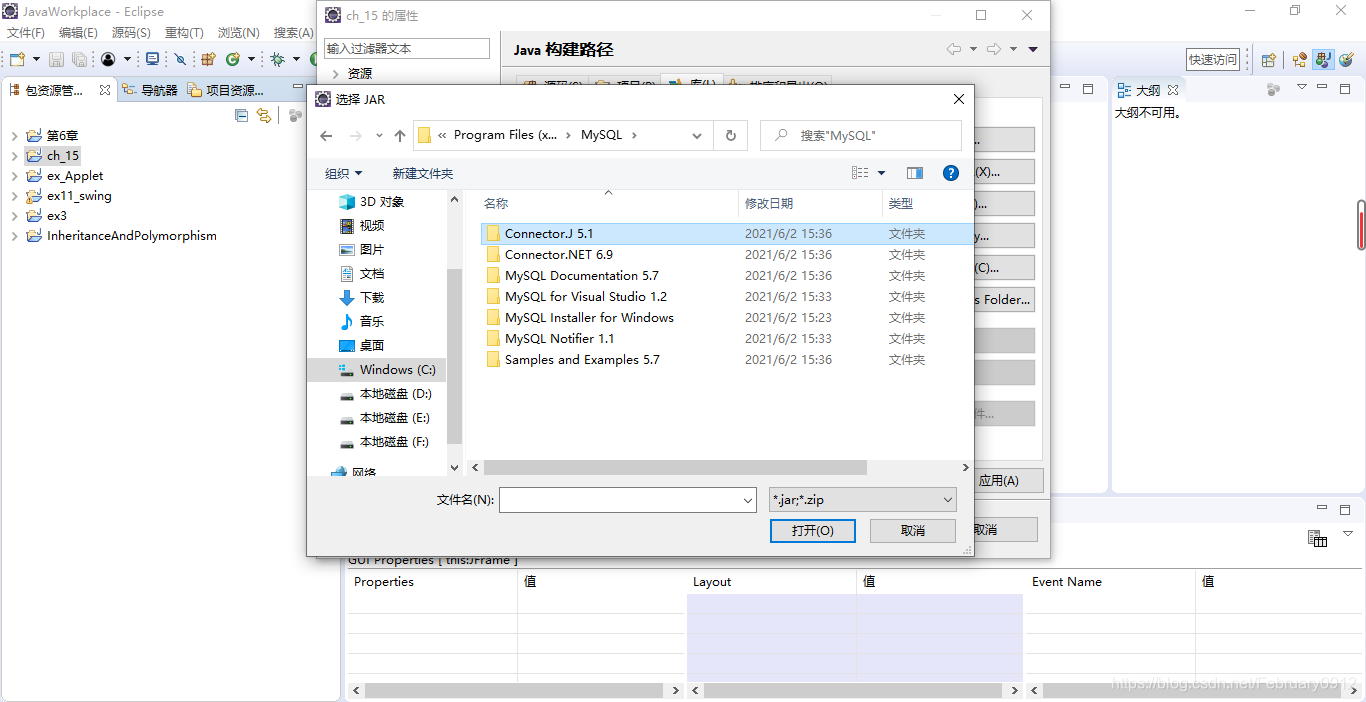Switch to the WindowBuilder globe perspective icon
Screen dimensions: 1366x702
pyautogui.click(x=1346, y=60)
